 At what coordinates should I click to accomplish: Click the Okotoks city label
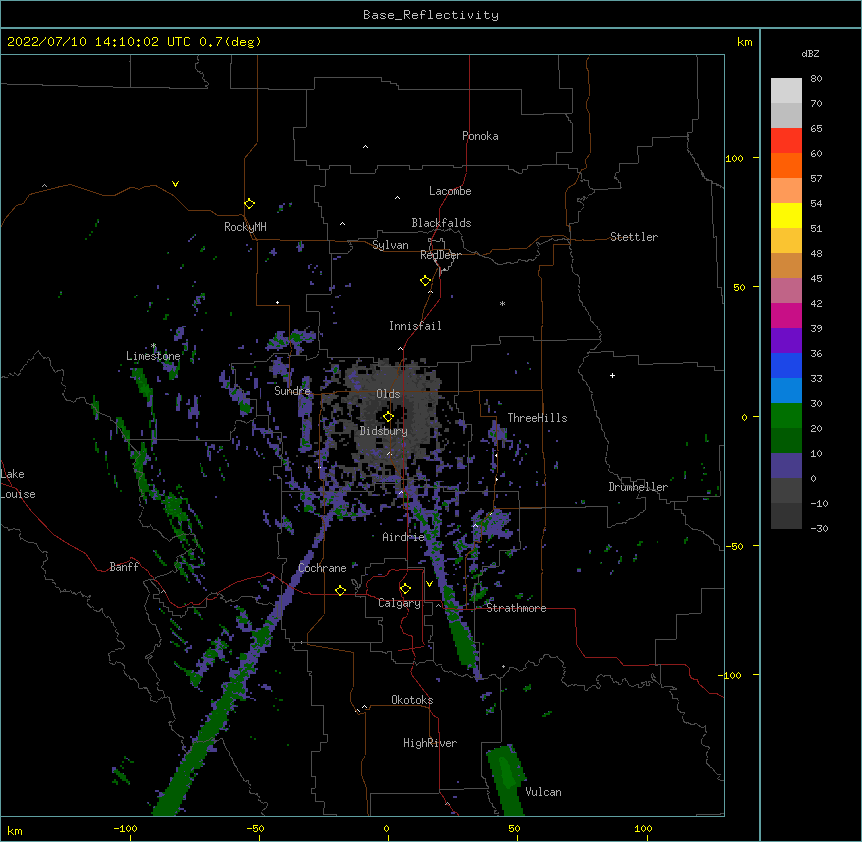pos(412,700)
